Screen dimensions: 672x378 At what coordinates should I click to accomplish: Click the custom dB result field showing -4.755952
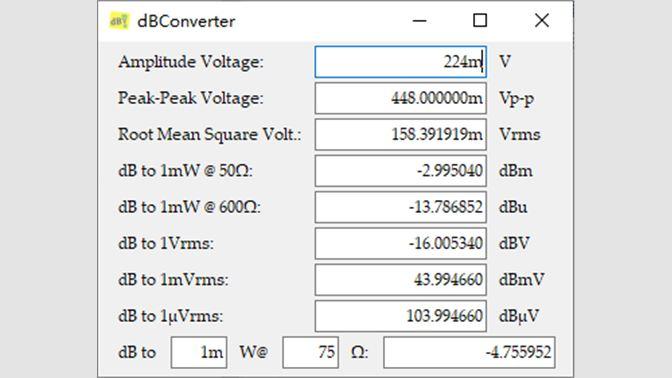click(469, 352)
